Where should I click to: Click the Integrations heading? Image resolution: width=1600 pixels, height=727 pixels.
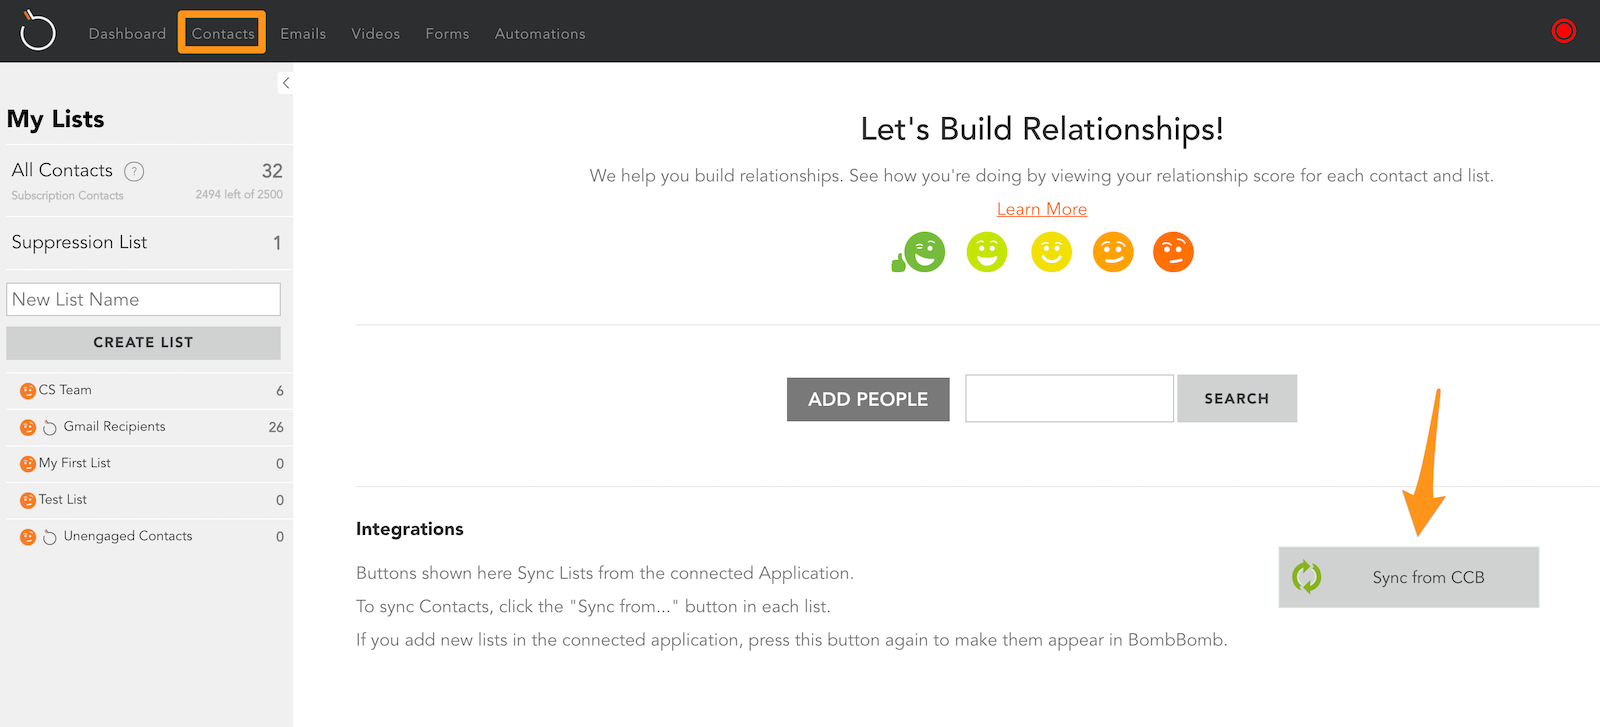point(410,529)
